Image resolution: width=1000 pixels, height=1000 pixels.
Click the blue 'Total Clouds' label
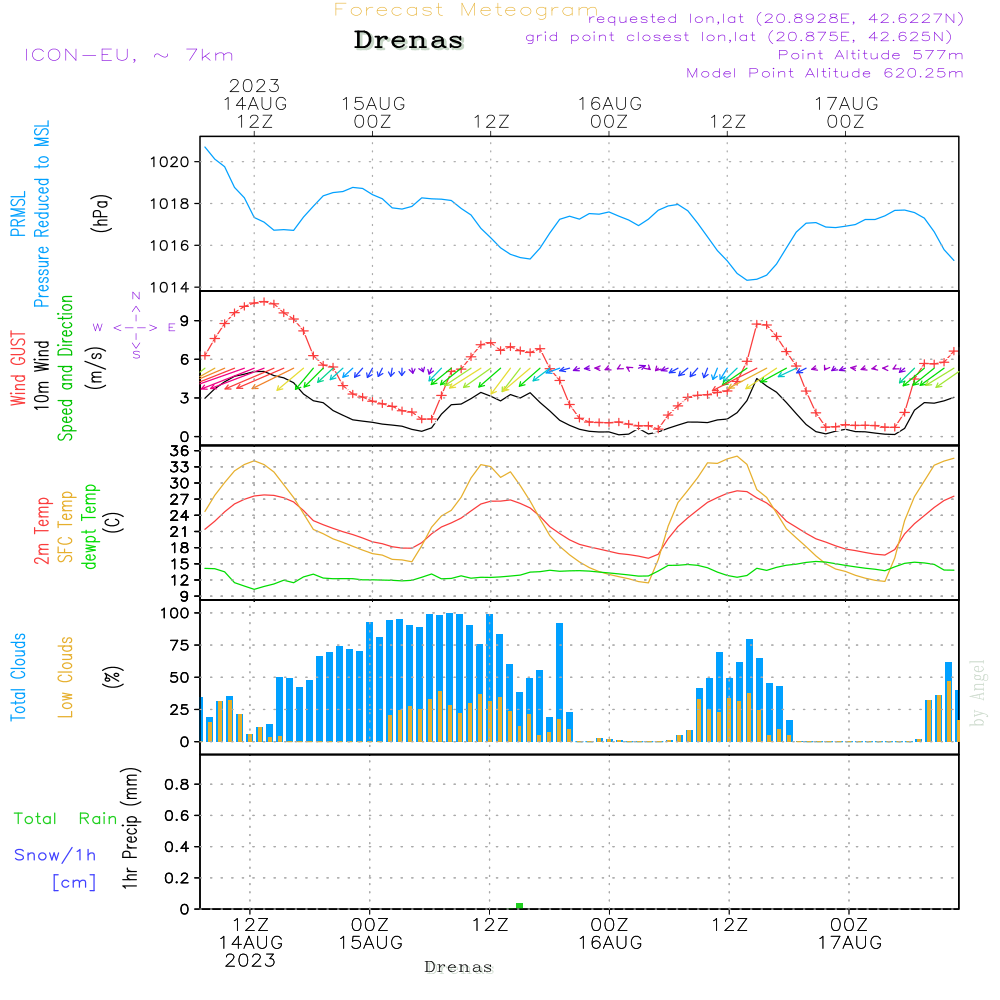pyautogui.click(x=18, y=677)
